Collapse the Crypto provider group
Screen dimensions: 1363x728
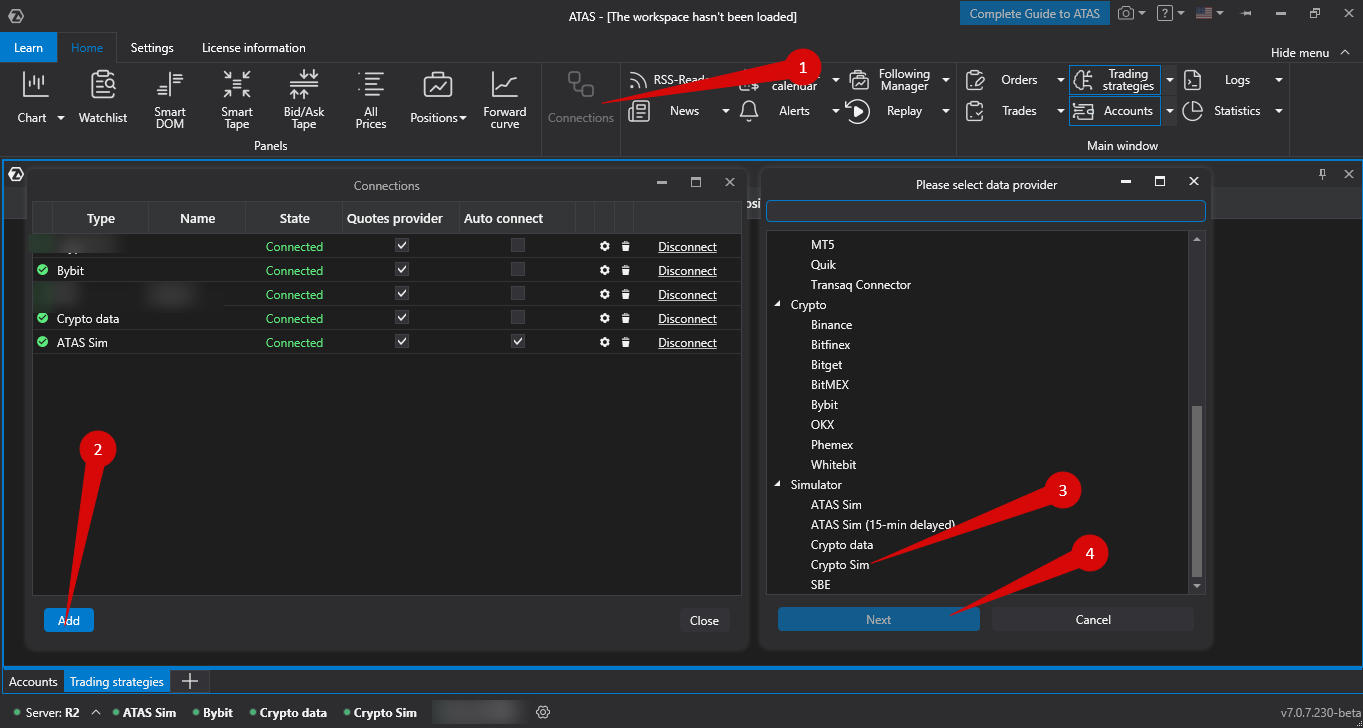[x=779, y=305]
